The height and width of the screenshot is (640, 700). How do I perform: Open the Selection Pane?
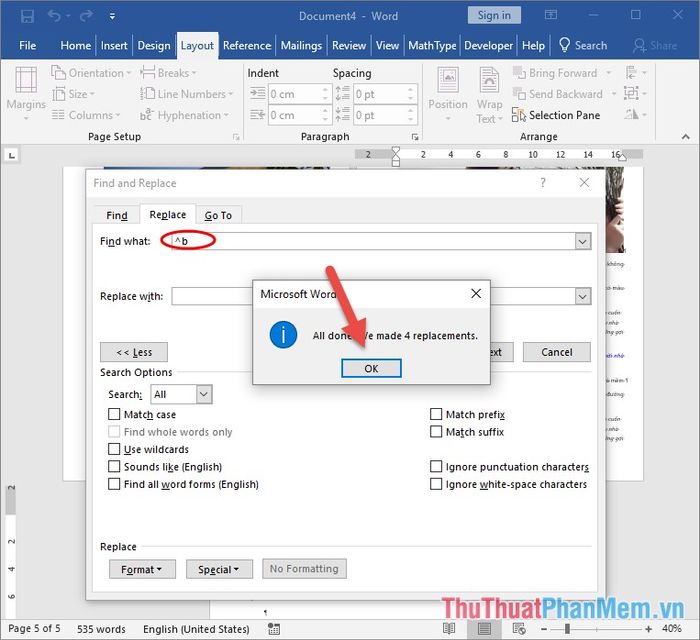[x=556, y=115]
